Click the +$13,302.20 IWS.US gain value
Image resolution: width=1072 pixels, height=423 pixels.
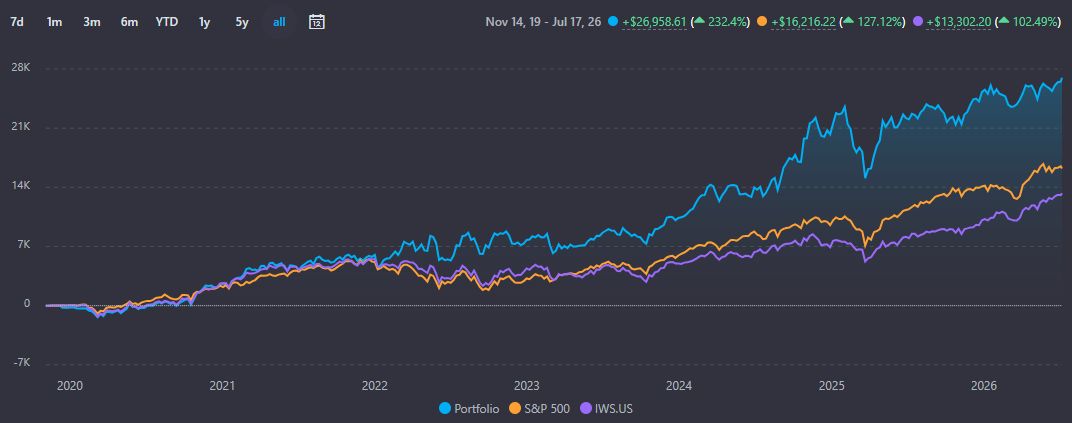(959, 22)
